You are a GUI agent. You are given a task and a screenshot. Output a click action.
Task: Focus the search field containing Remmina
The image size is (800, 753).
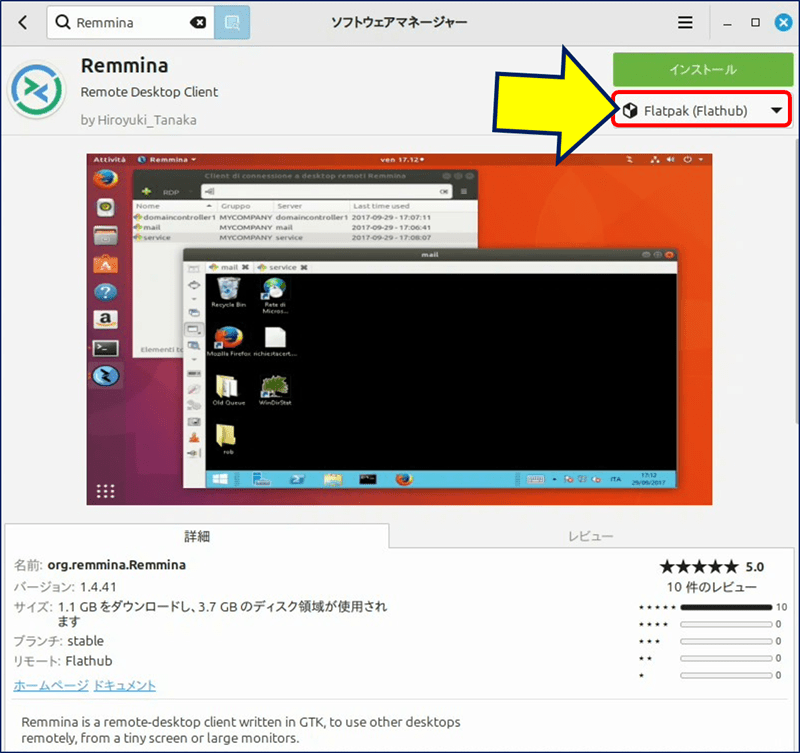(x=131, y=22)
